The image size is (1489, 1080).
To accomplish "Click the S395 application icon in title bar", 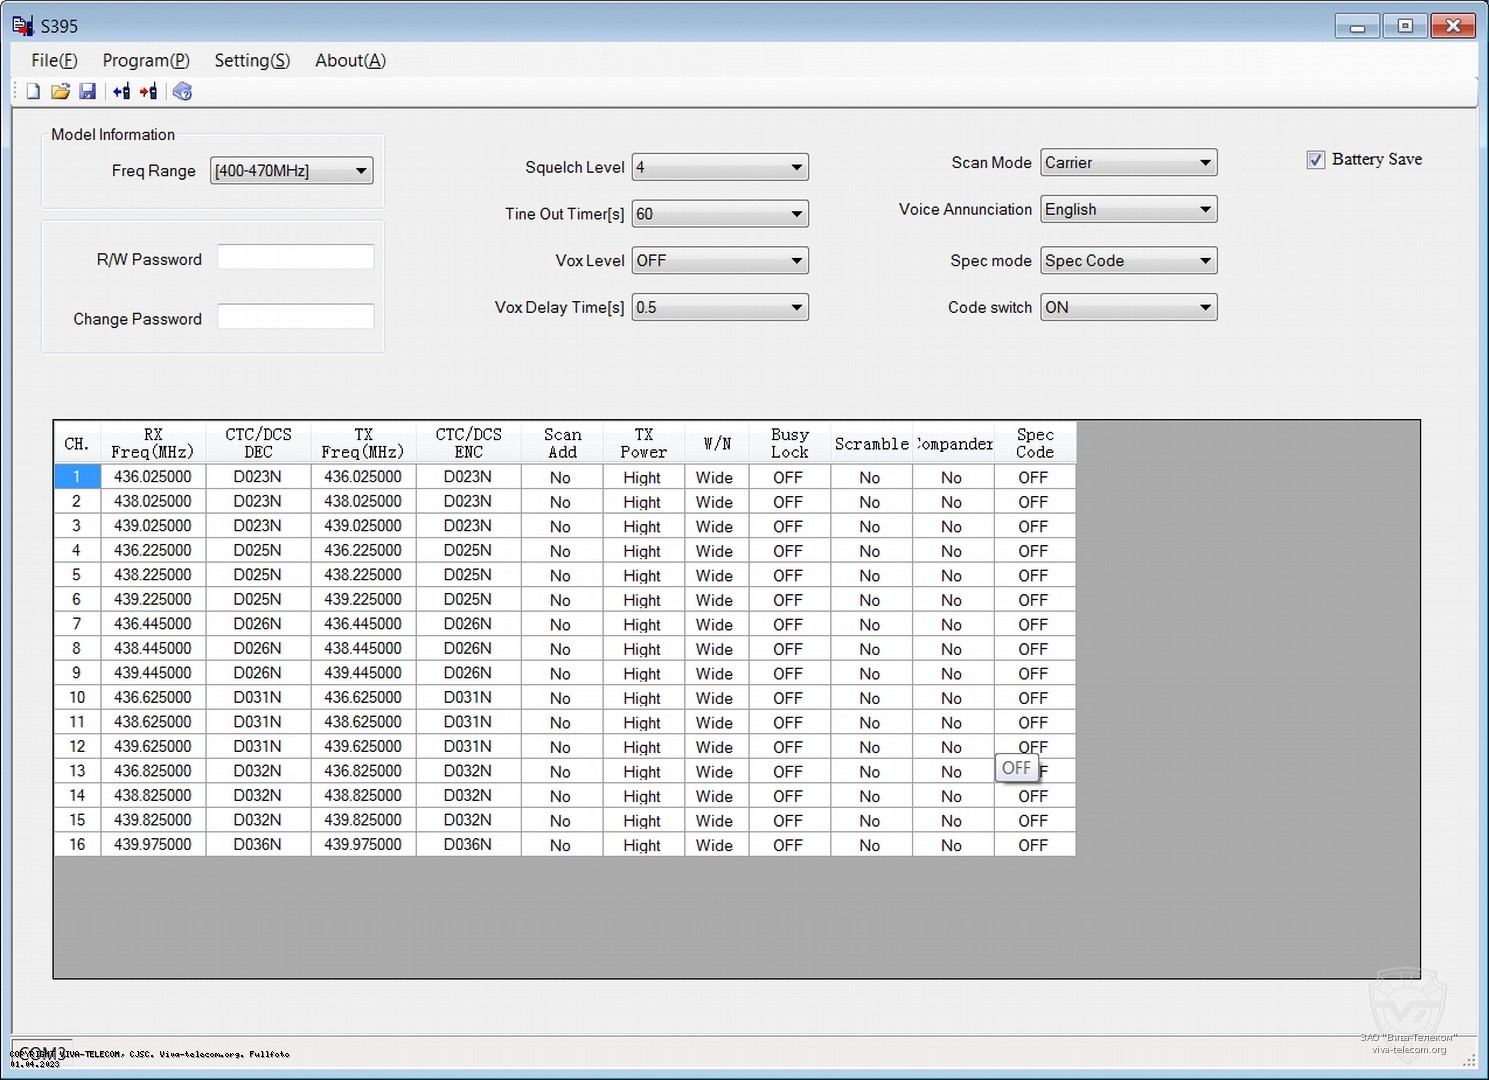I will click(22, 25).
